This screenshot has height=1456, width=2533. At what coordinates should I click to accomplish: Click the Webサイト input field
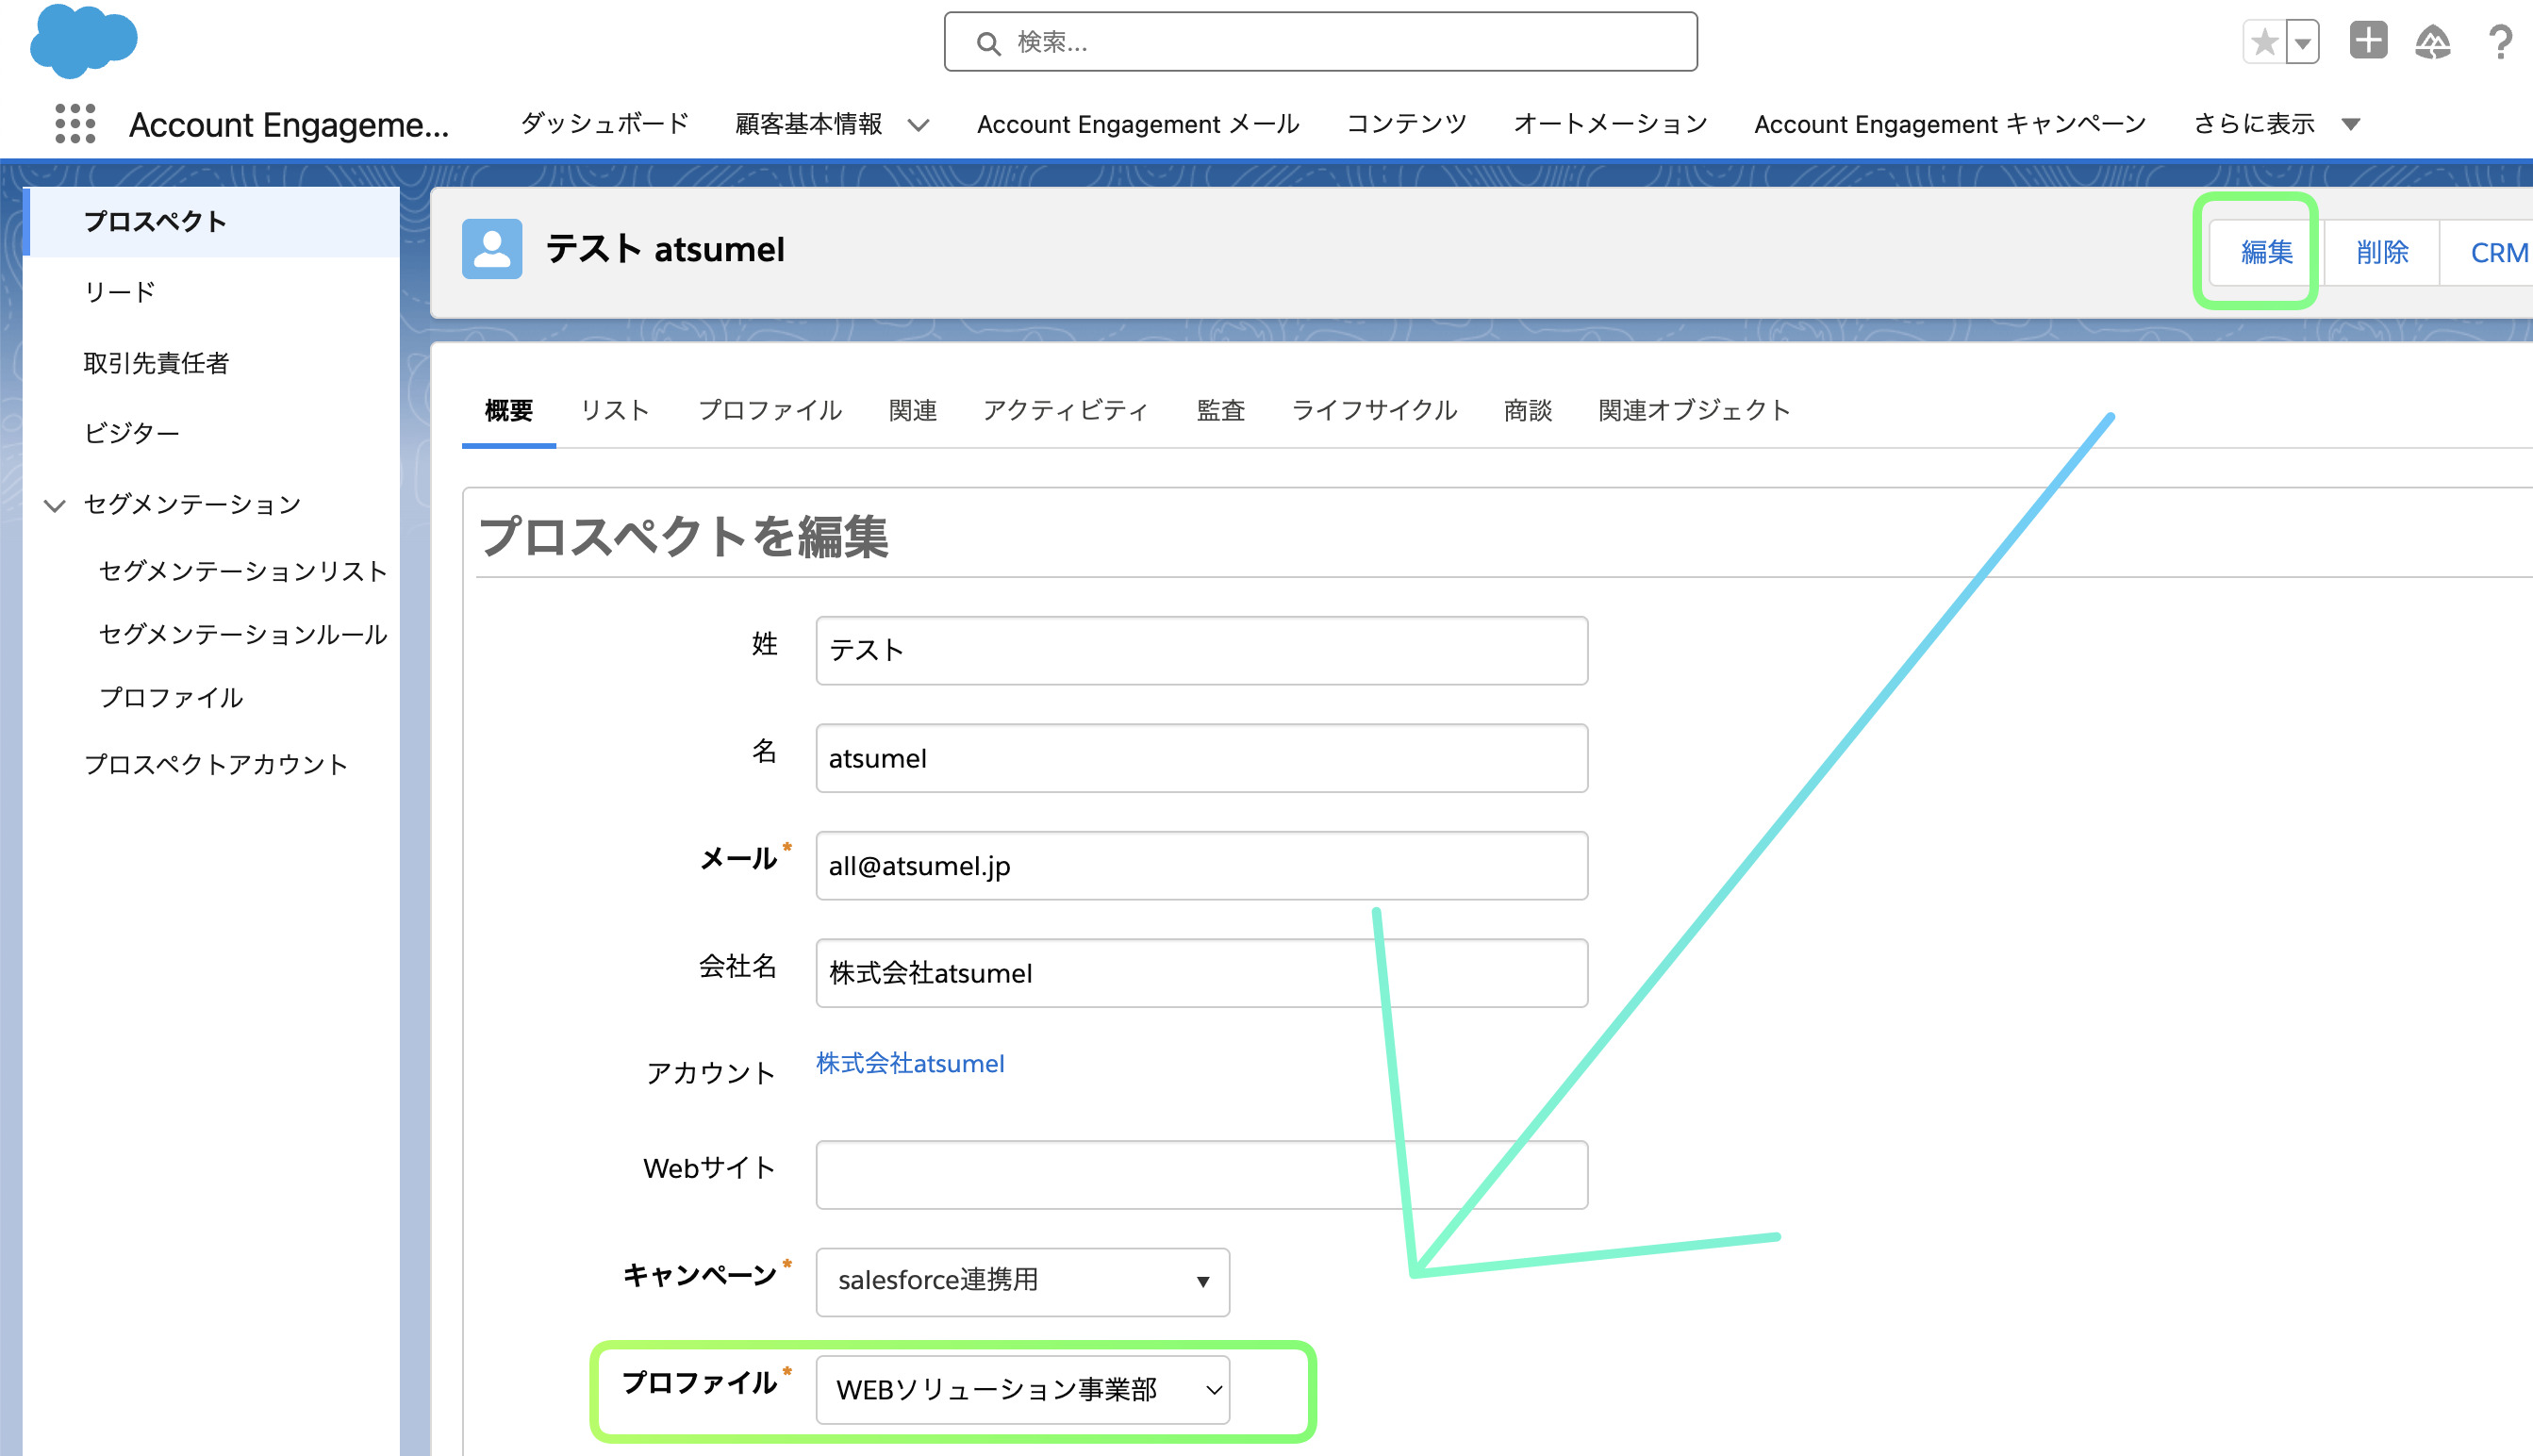pos(1201,1174)
